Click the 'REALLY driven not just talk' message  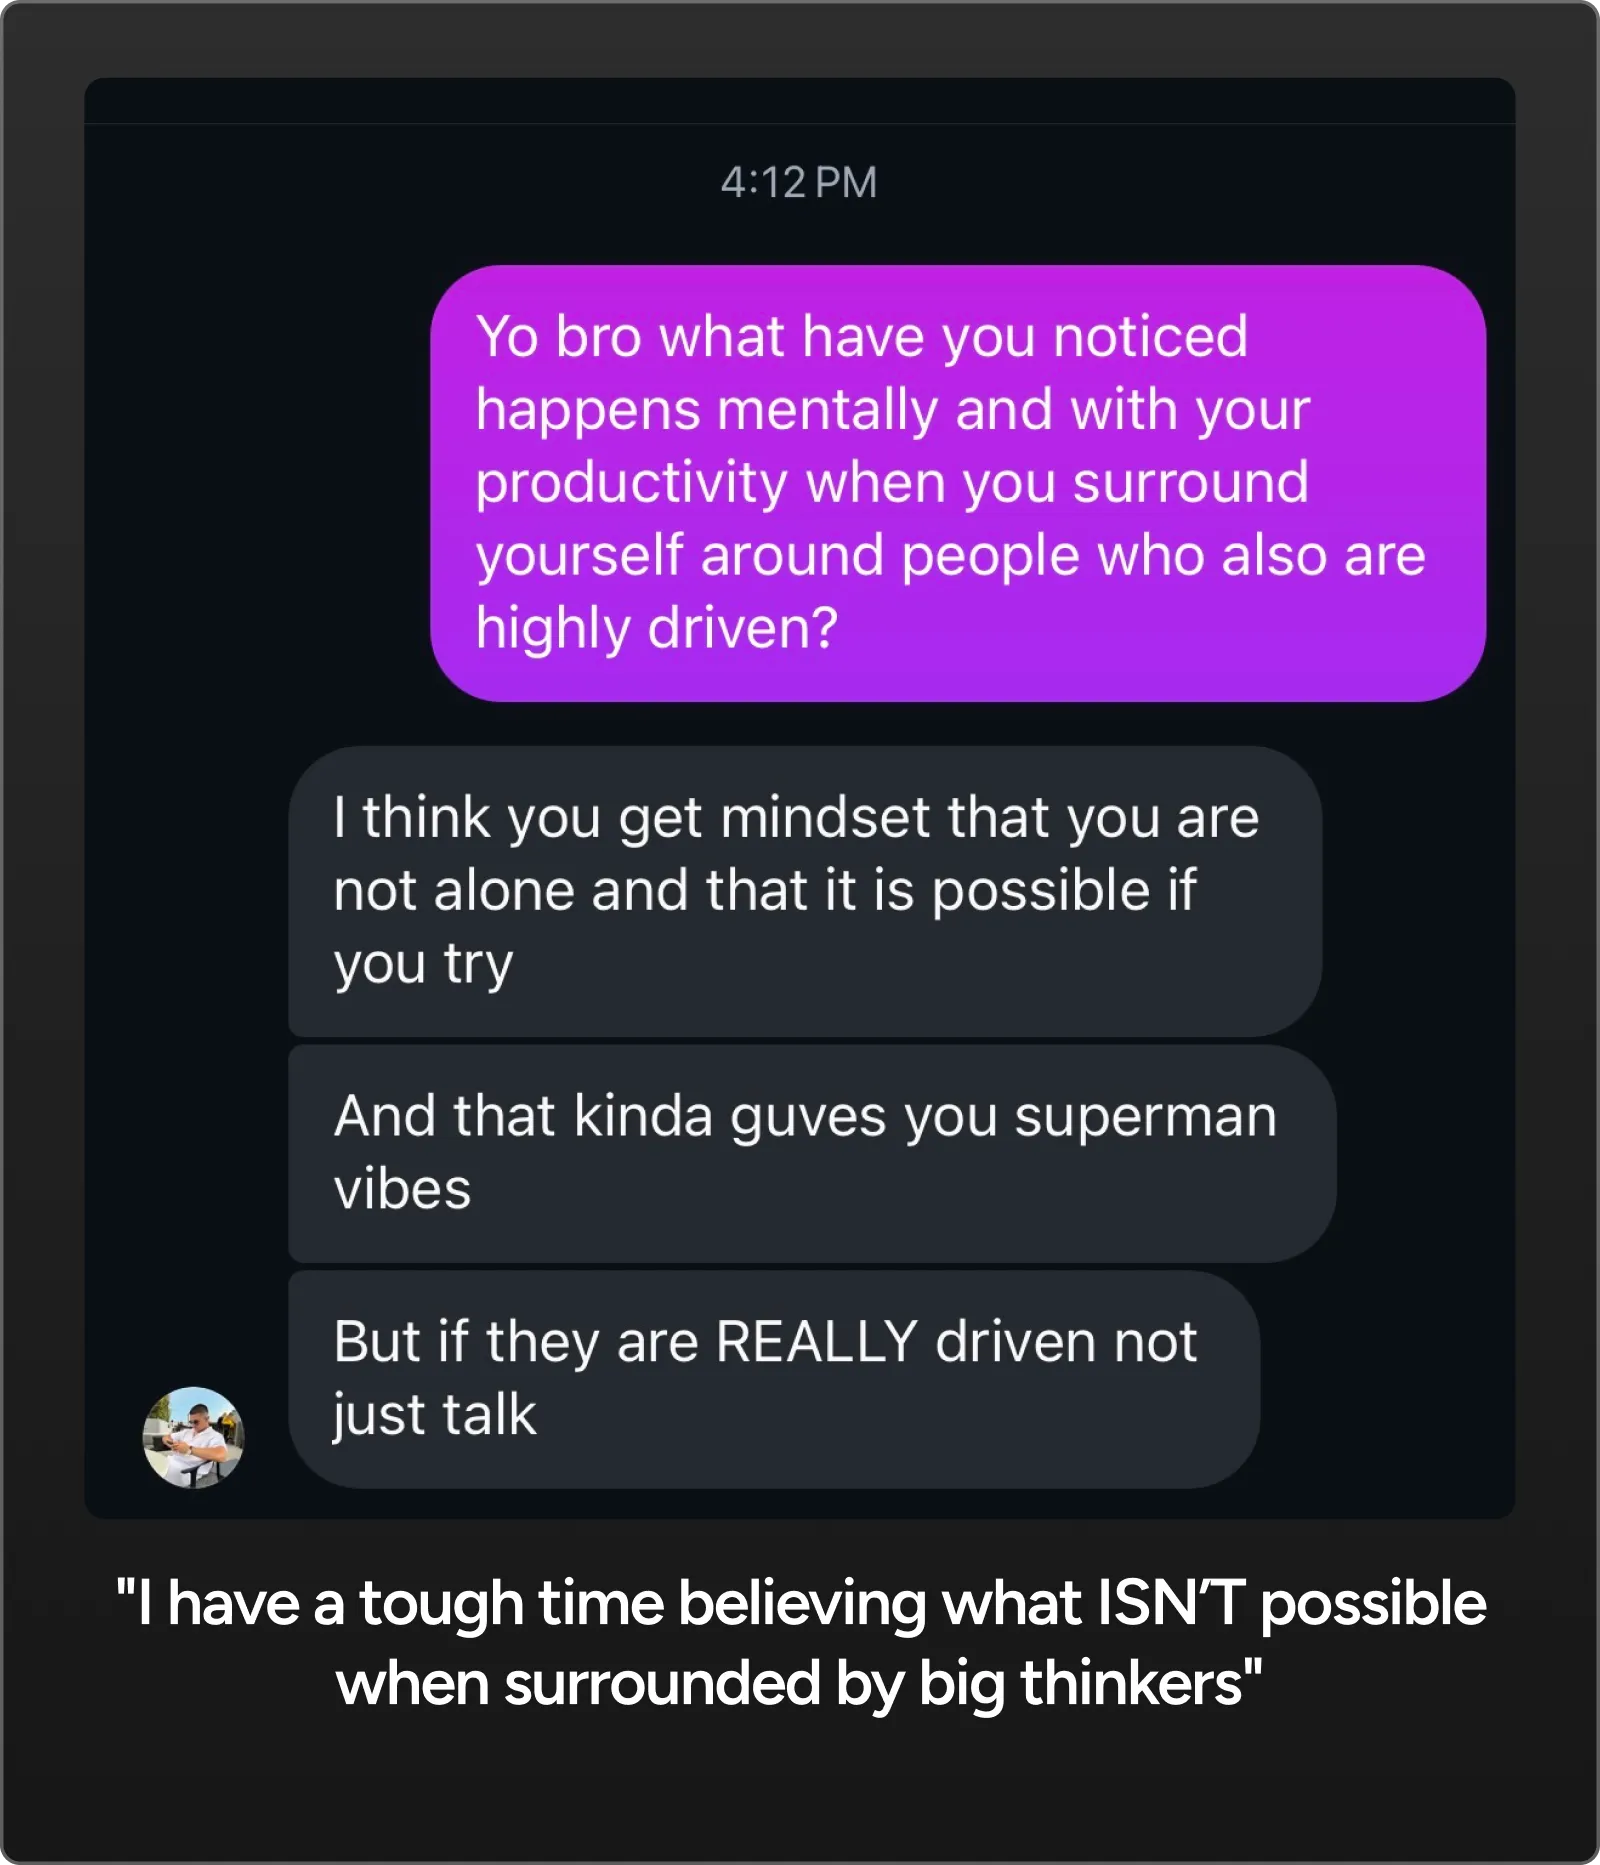coord(773,1378)
